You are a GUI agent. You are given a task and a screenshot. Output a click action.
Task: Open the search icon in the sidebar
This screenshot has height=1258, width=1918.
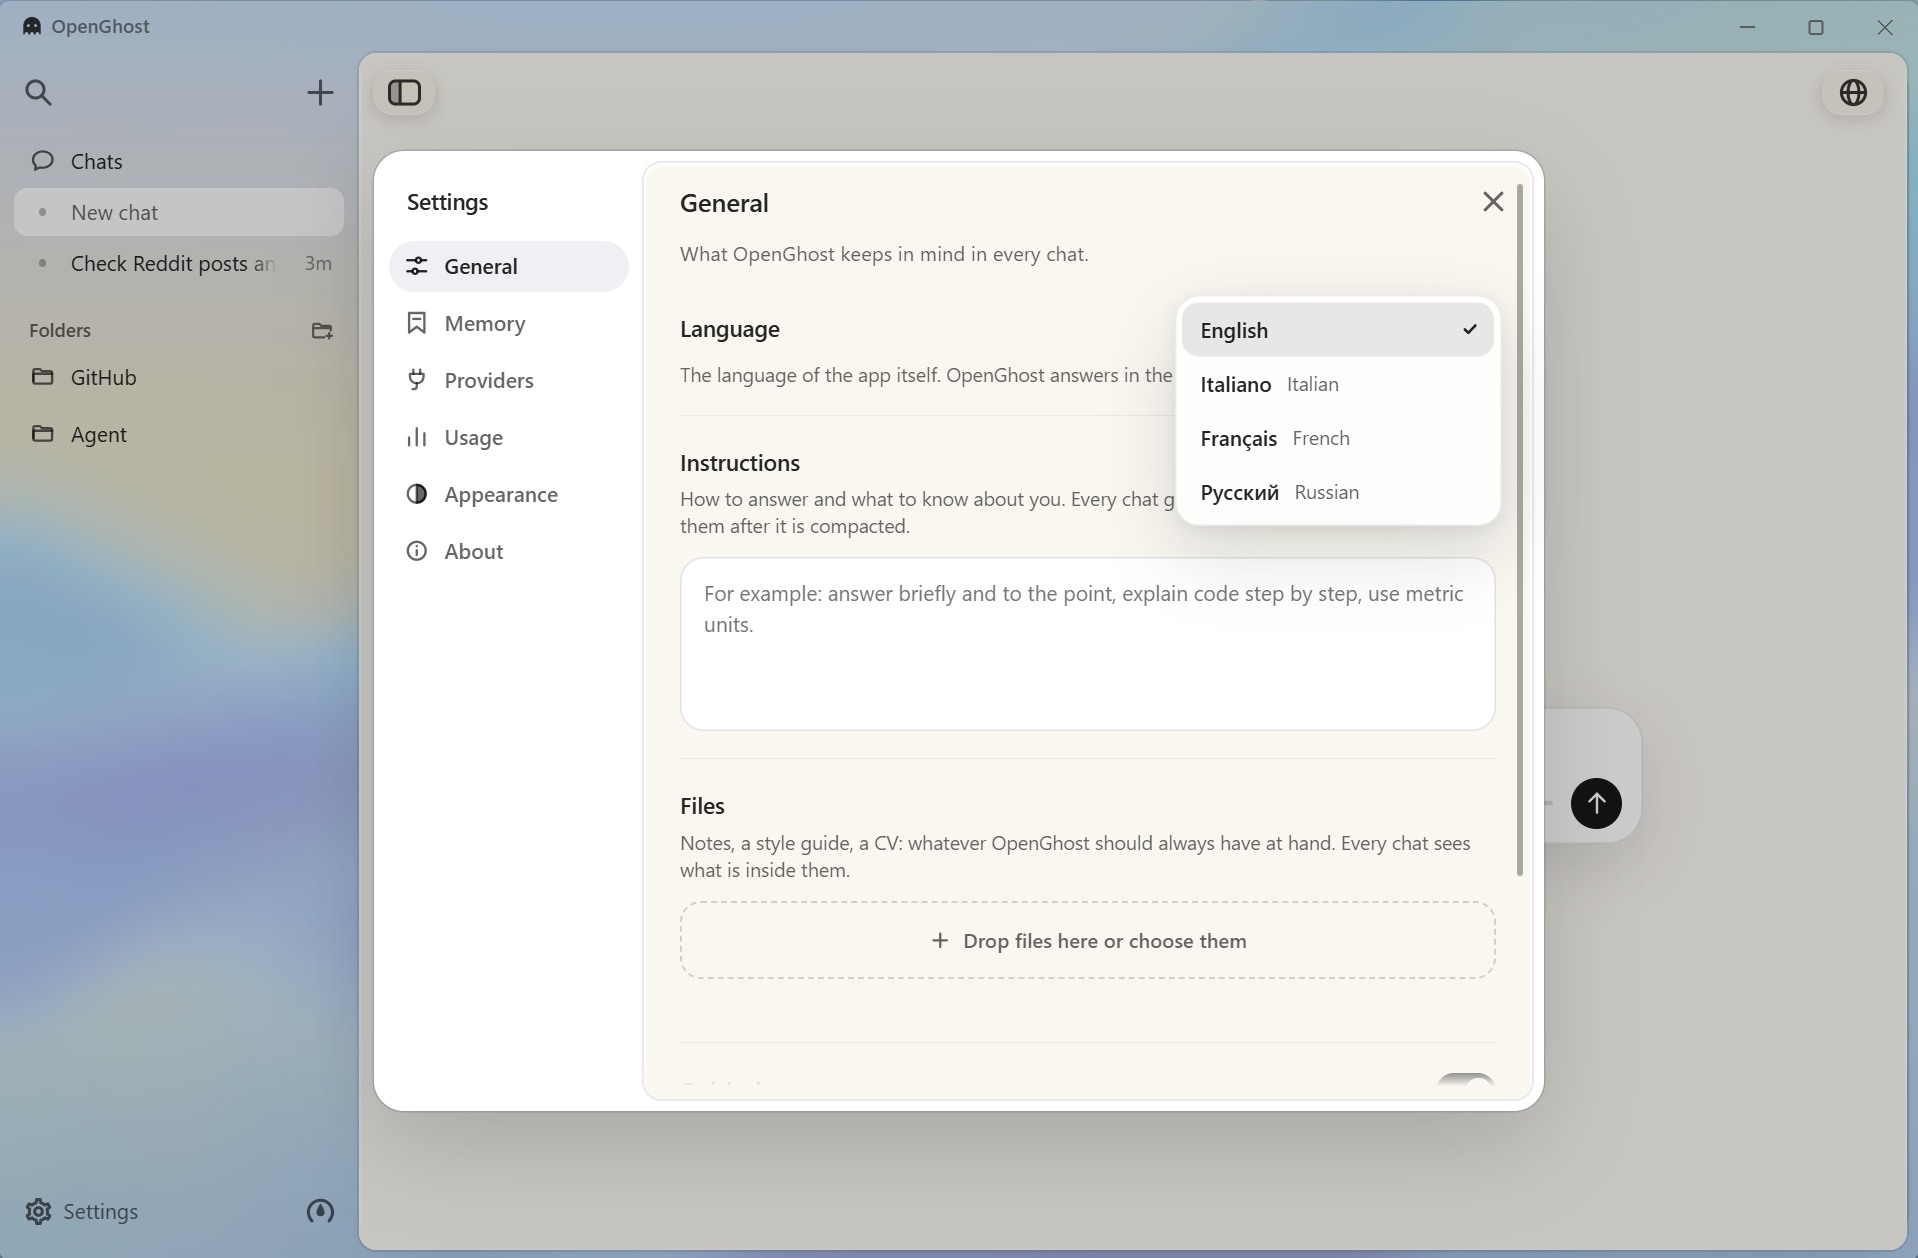[x=38, y=93]
